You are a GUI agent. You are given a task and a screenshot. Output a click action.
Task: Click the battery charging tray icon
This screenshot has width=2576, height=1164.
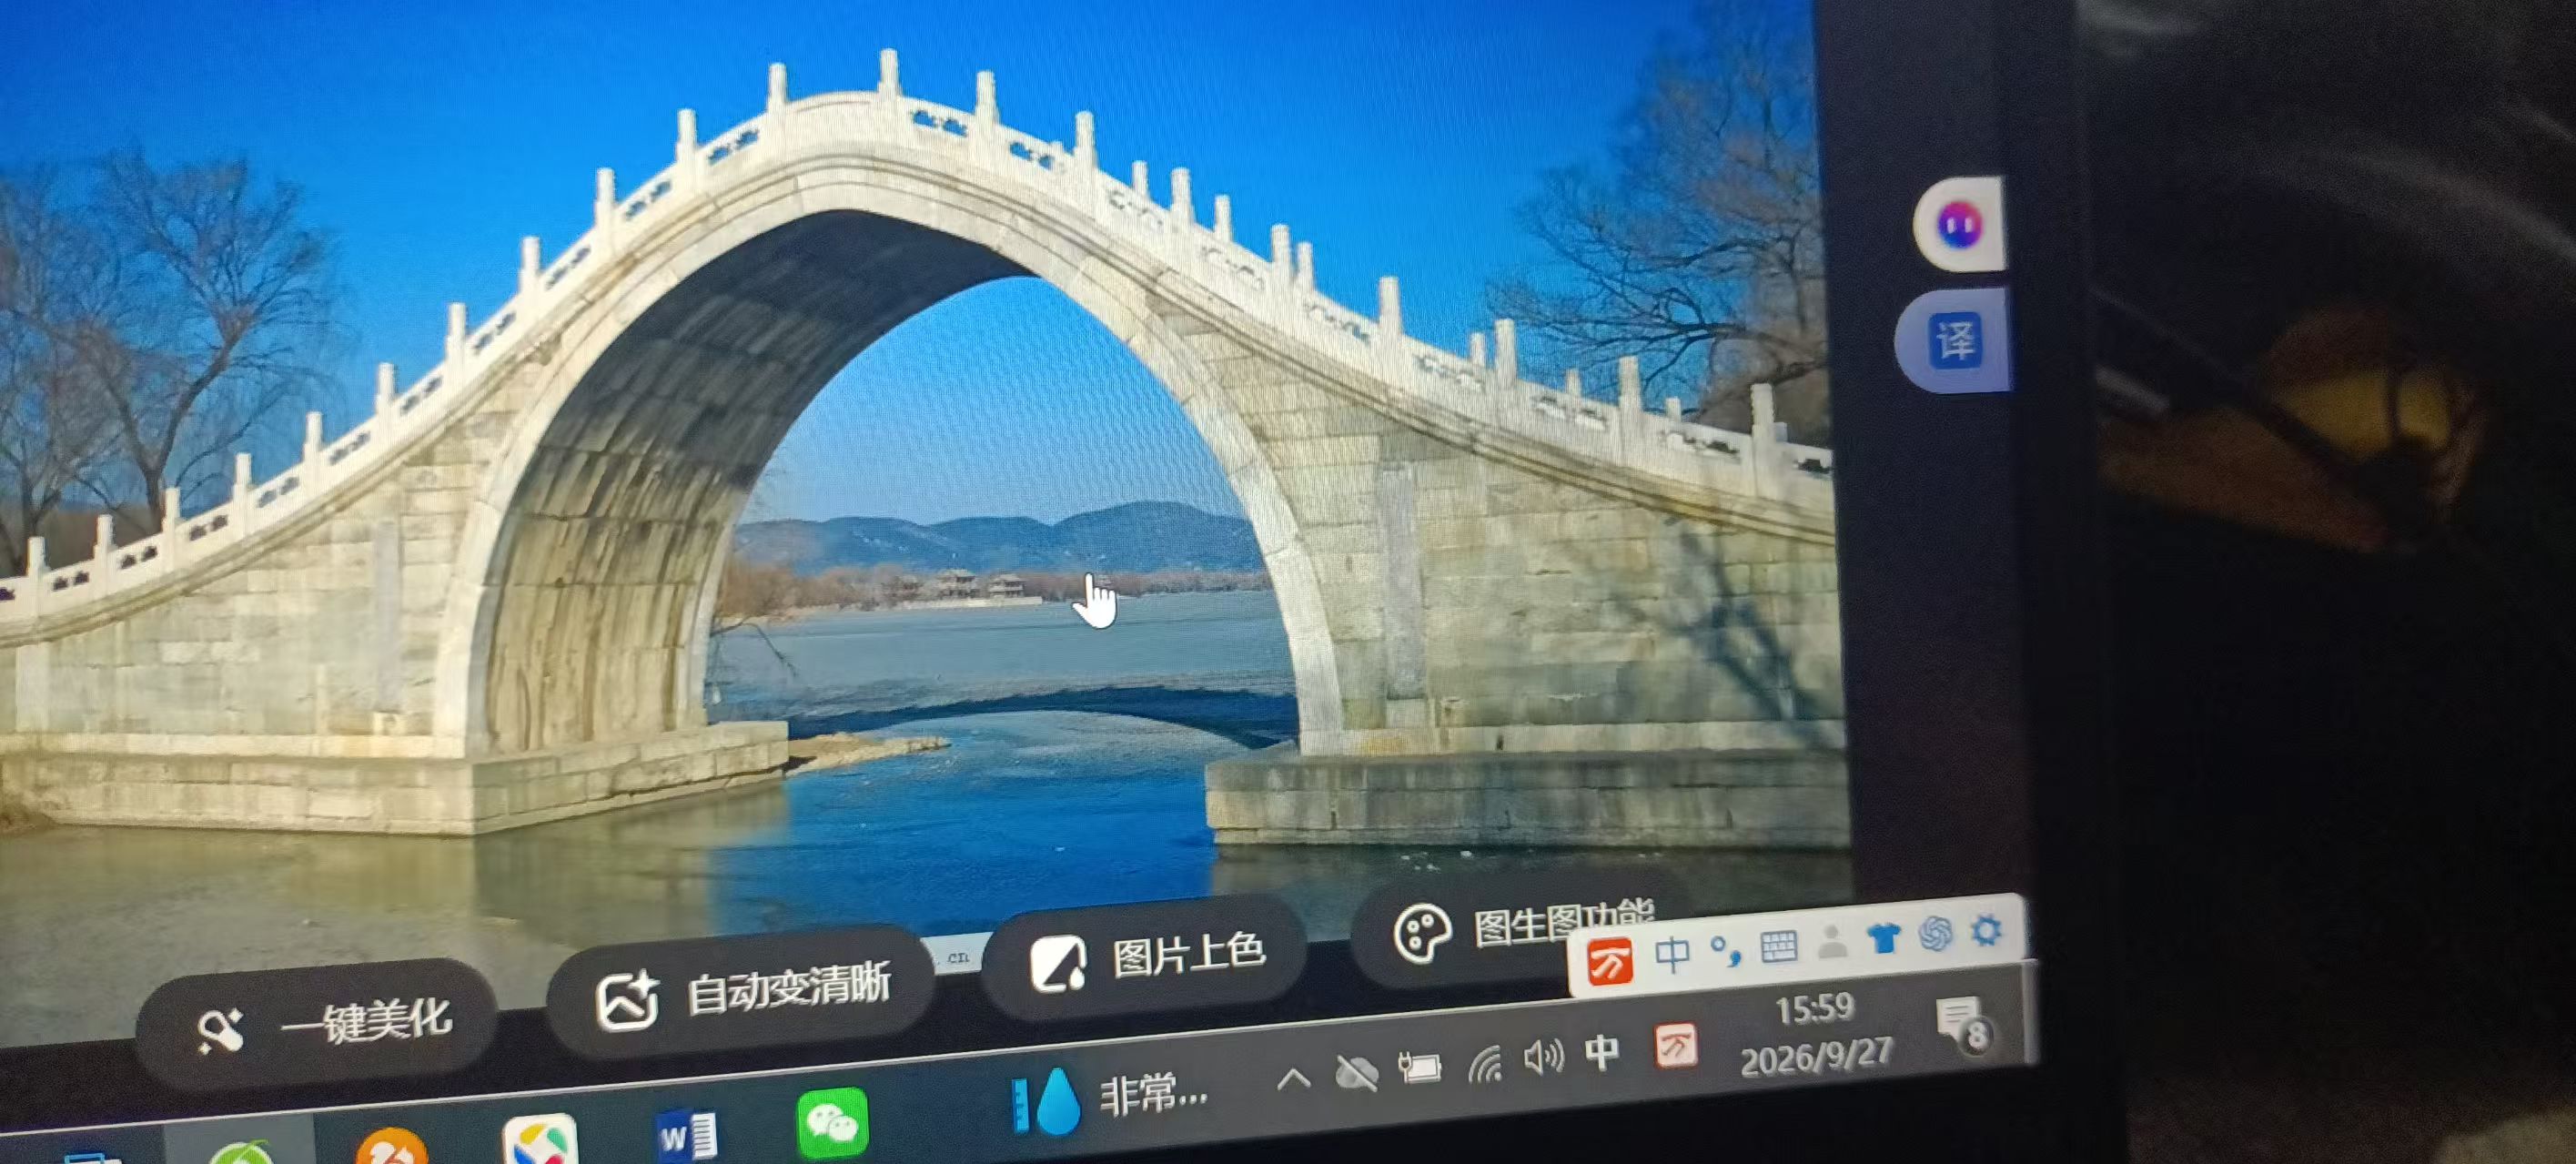(1419, 1068)
